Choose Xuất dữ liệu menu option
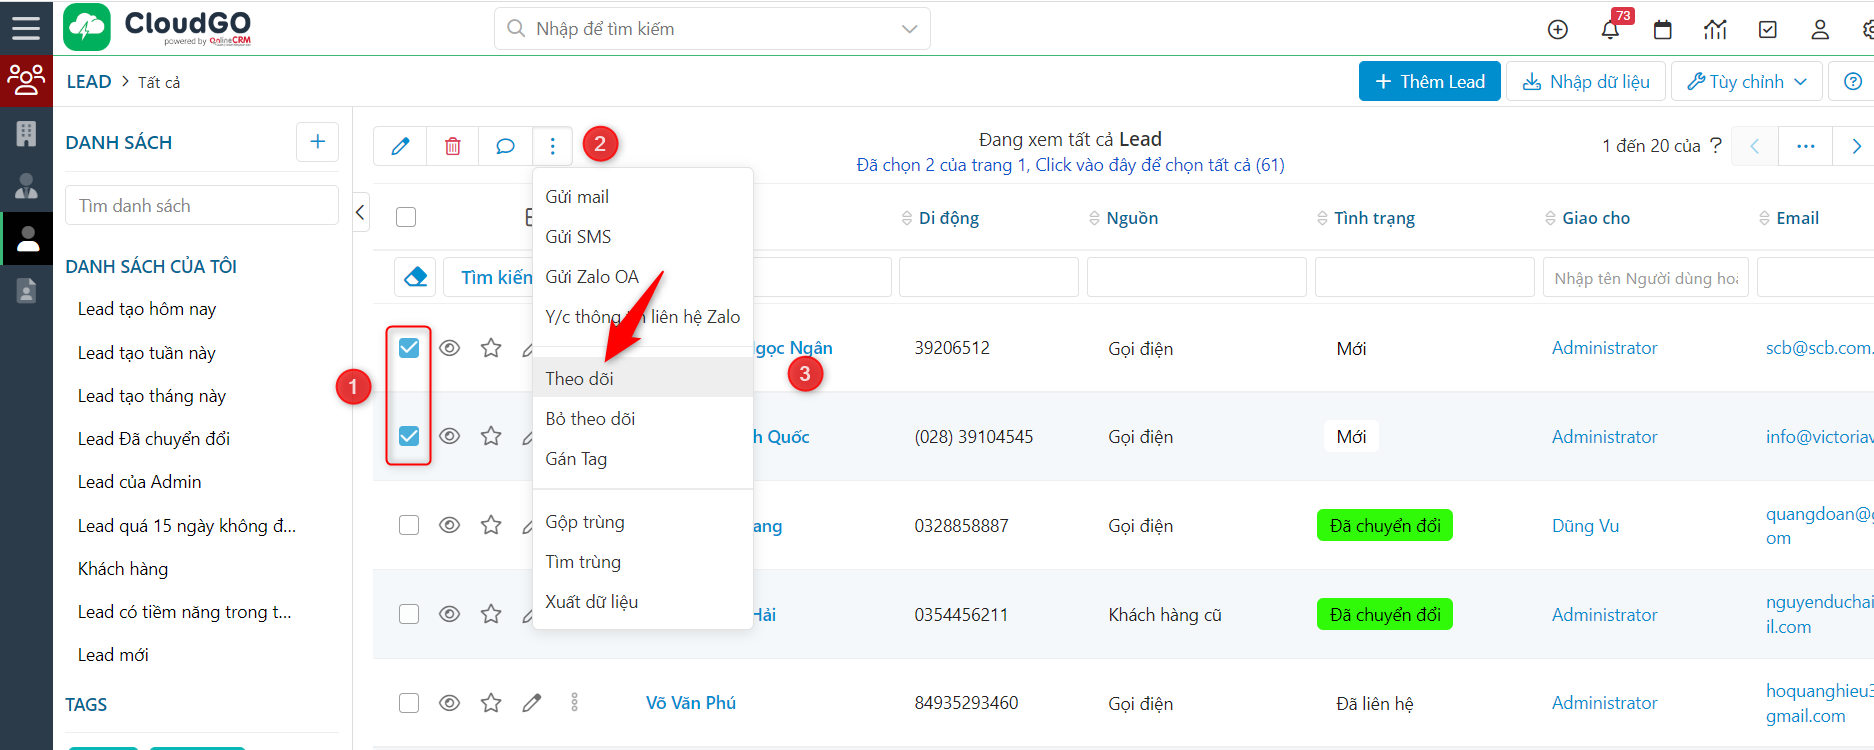Screen dimensions: 1874x750 tap(591, 602)
